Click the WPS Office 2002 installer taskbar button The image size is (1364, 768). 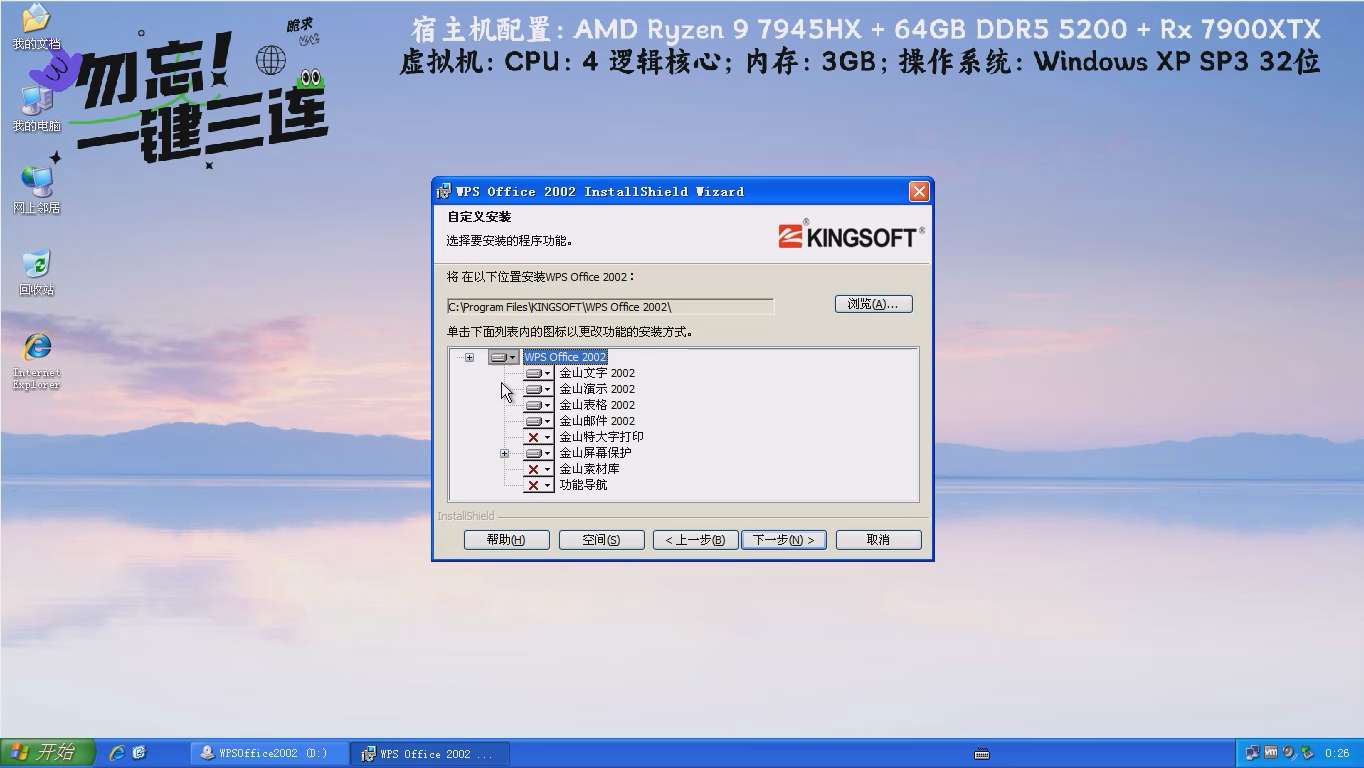(431, 753)
